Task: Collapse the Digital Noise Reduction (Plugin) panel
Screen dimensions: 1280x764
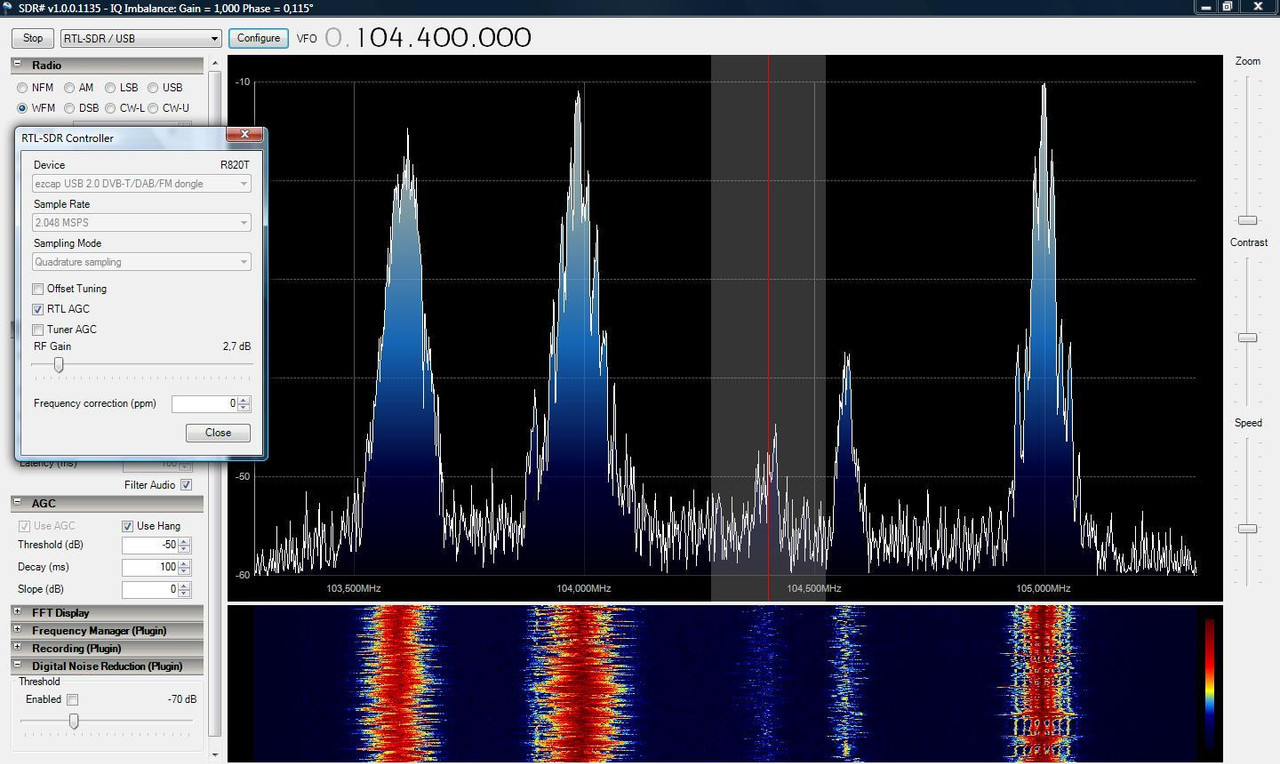Action: (x=17, y=665)
